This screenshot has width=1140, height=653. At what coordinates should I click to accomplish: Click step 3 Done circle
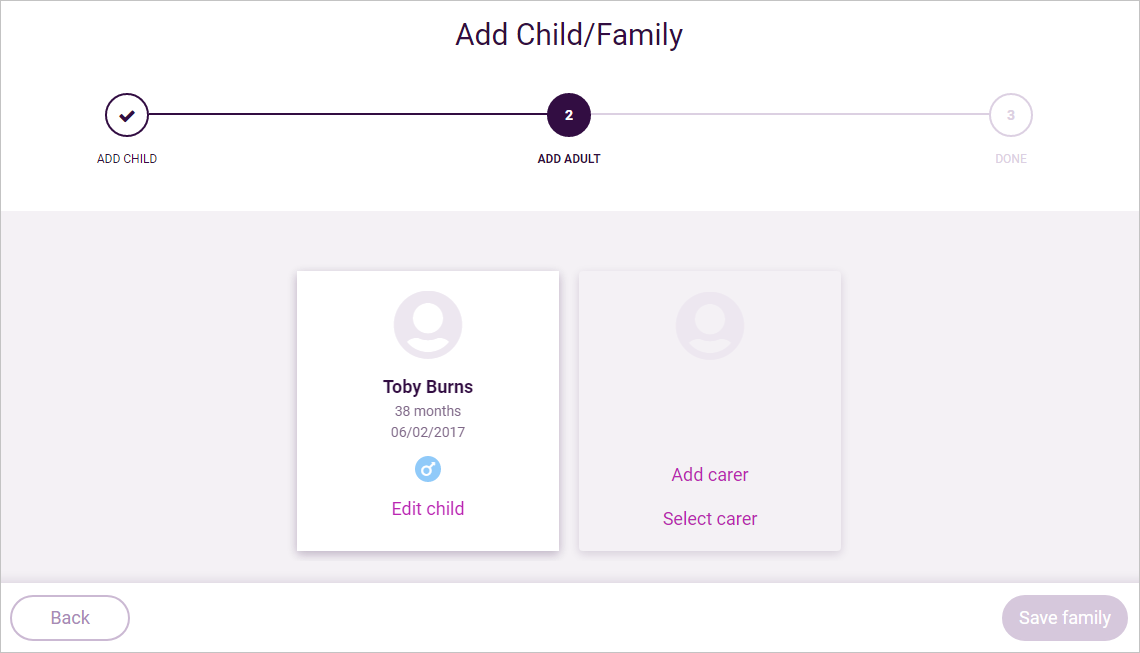[x=1011, y=115]
